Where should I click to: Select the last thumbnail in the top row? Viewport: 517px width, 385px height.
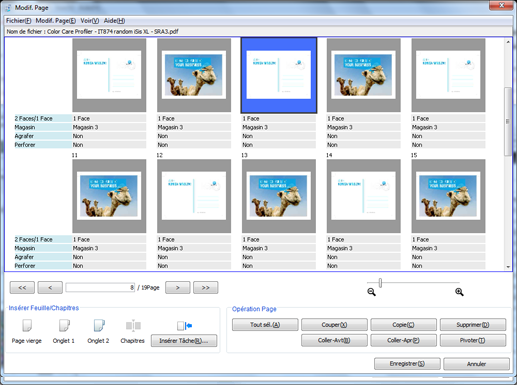point(448,75)
